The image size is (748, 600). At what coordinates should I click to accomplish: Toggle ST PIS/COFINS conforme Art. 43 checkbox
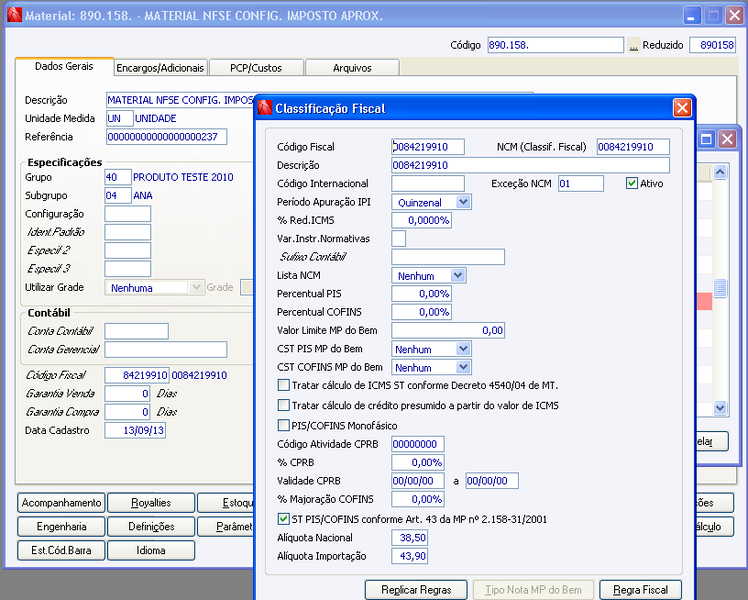pos(283,519)
